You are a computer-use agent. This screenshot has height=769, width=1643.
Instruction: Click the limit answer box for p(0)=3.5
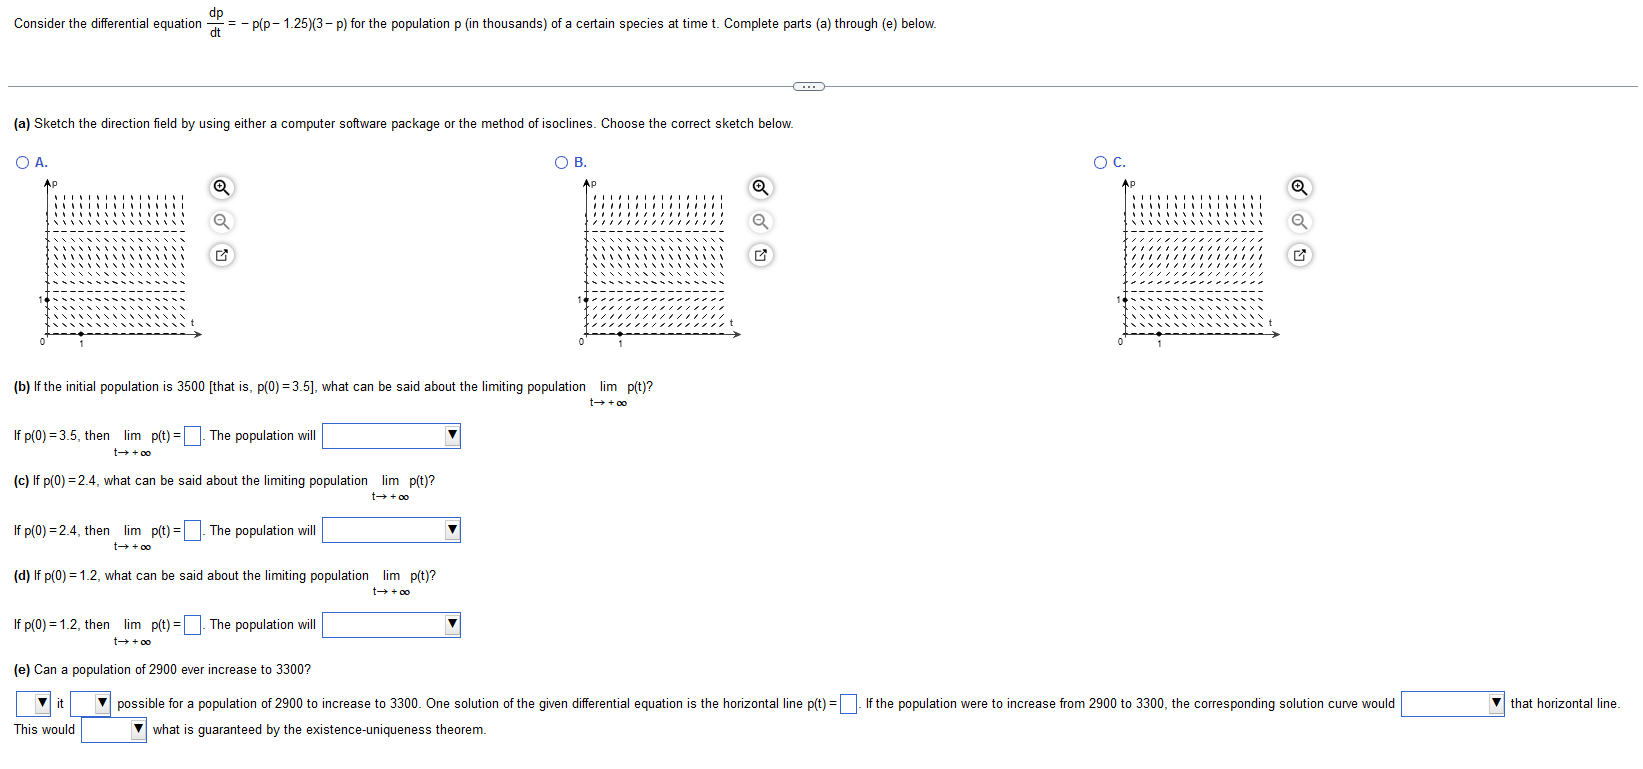coord(192,434)
